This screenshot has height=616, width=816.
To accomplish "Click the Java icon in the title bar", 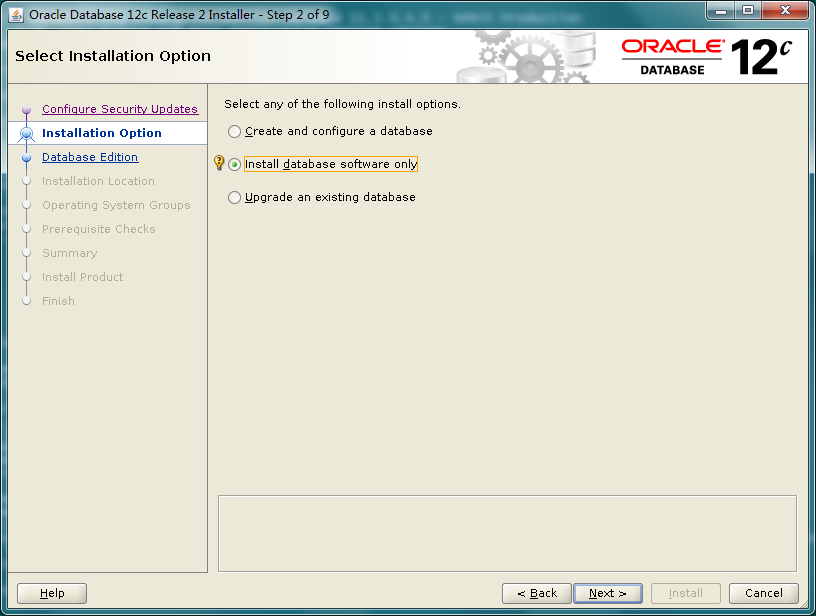I will 16,14.
